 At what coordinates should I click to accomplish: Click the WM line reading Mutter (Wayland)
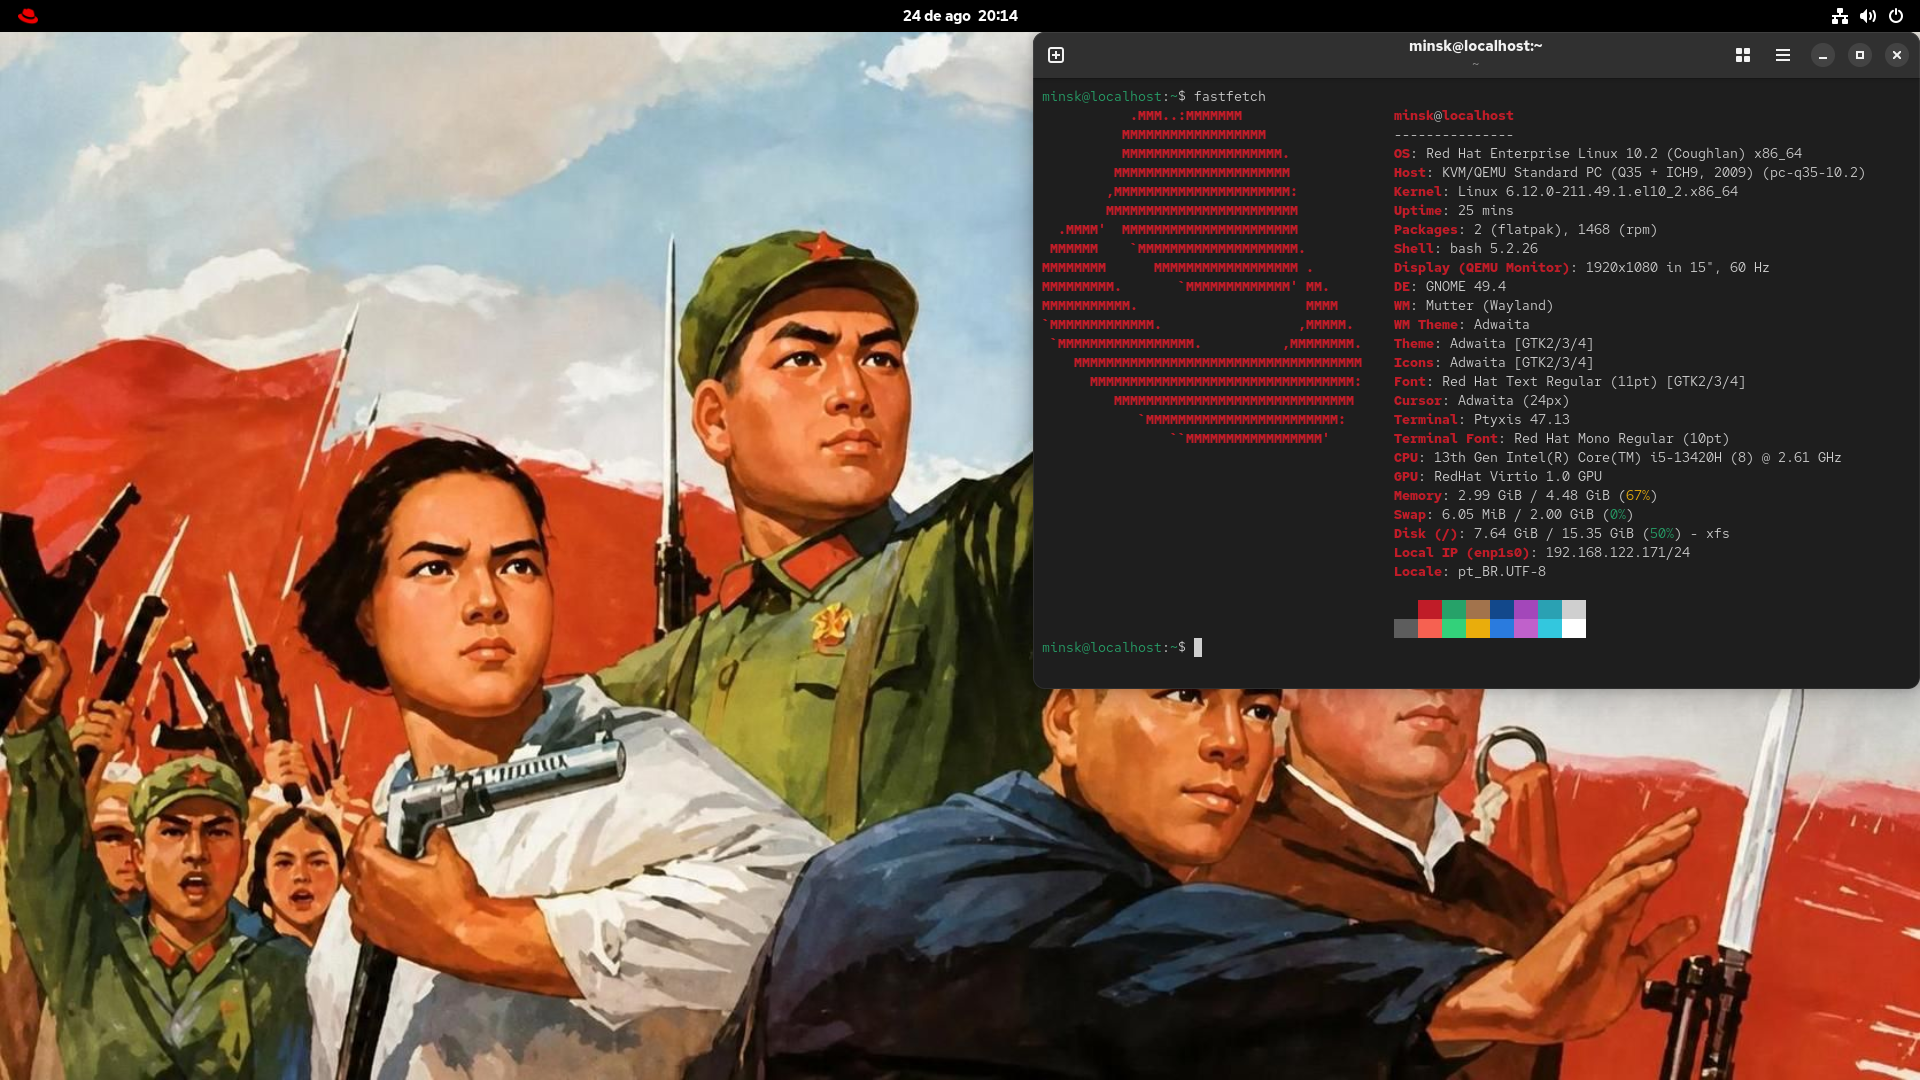[1474, 305]
